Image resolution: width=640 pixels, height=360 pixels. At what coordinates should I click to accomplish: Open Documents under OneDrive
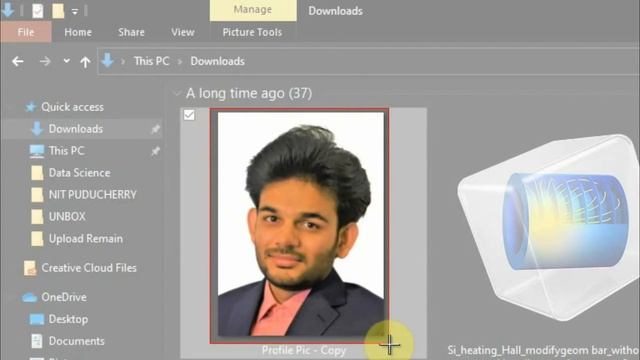point(76,341)
